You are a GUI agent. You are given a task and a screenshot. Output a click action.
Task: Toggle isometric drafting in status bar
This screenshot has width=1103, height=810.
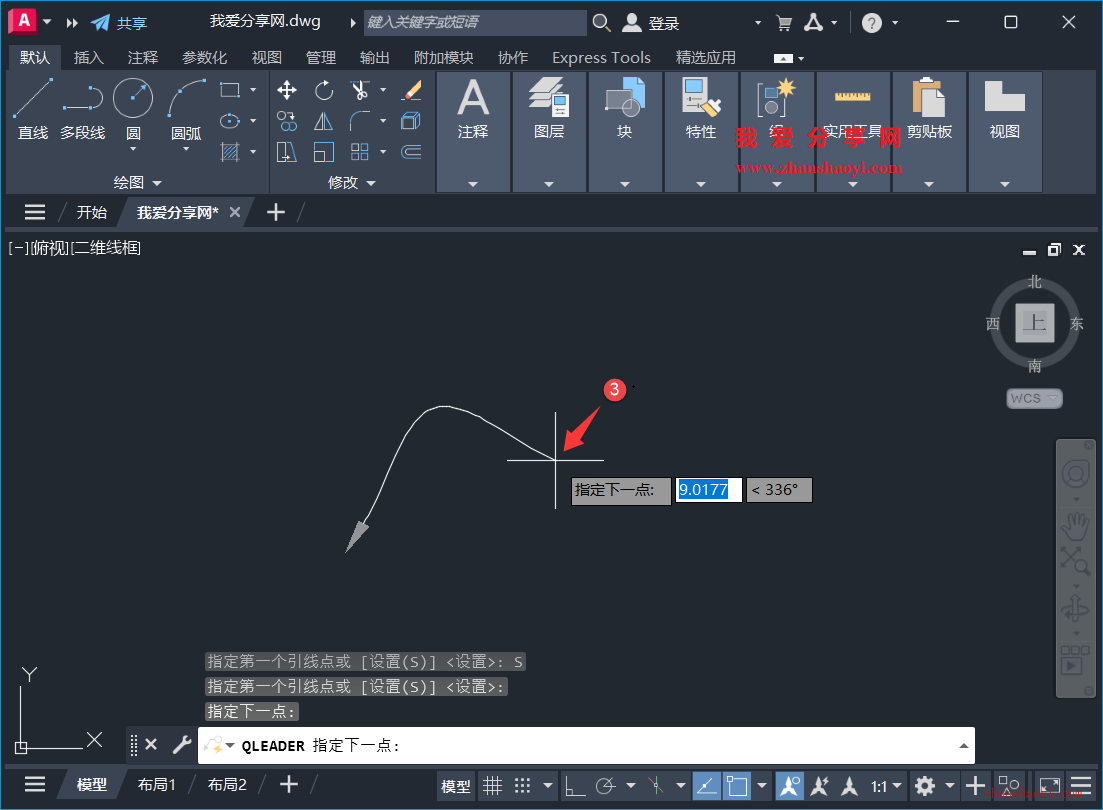click(x=656, y=785)
